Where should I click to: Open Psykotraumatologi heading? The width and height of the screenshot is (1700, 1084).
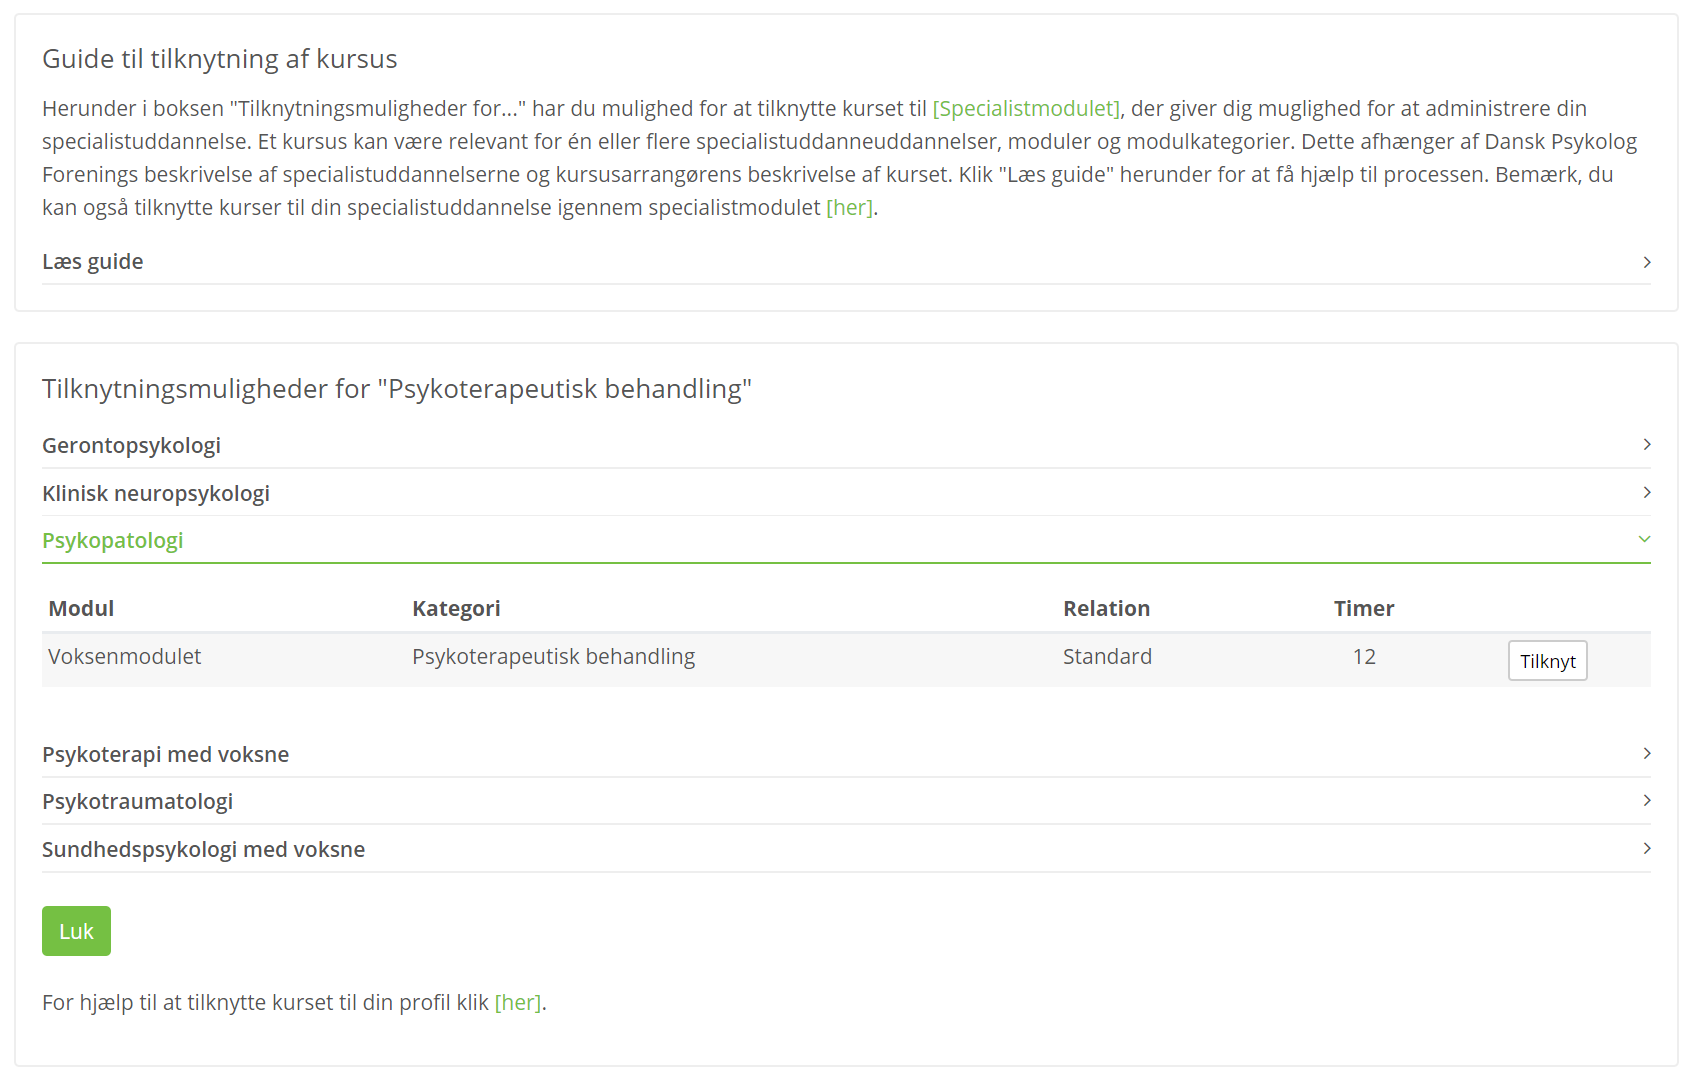(x=846, y=801)
